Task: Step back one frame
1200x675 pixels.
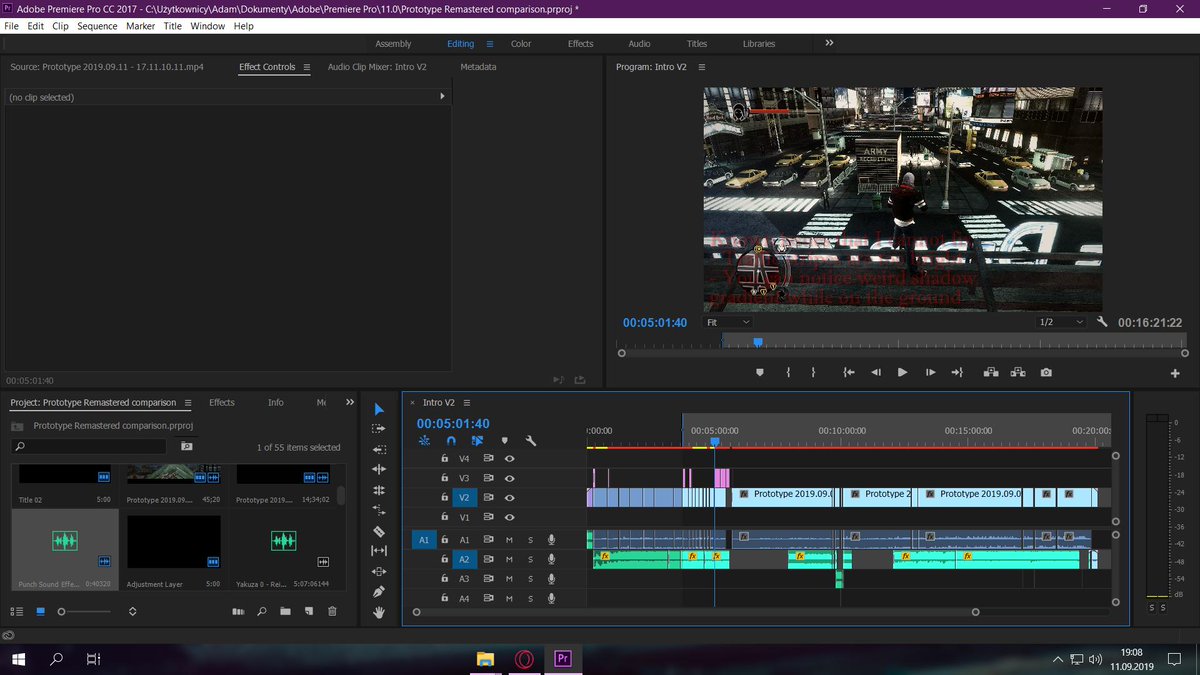Action: pos(876,372)
